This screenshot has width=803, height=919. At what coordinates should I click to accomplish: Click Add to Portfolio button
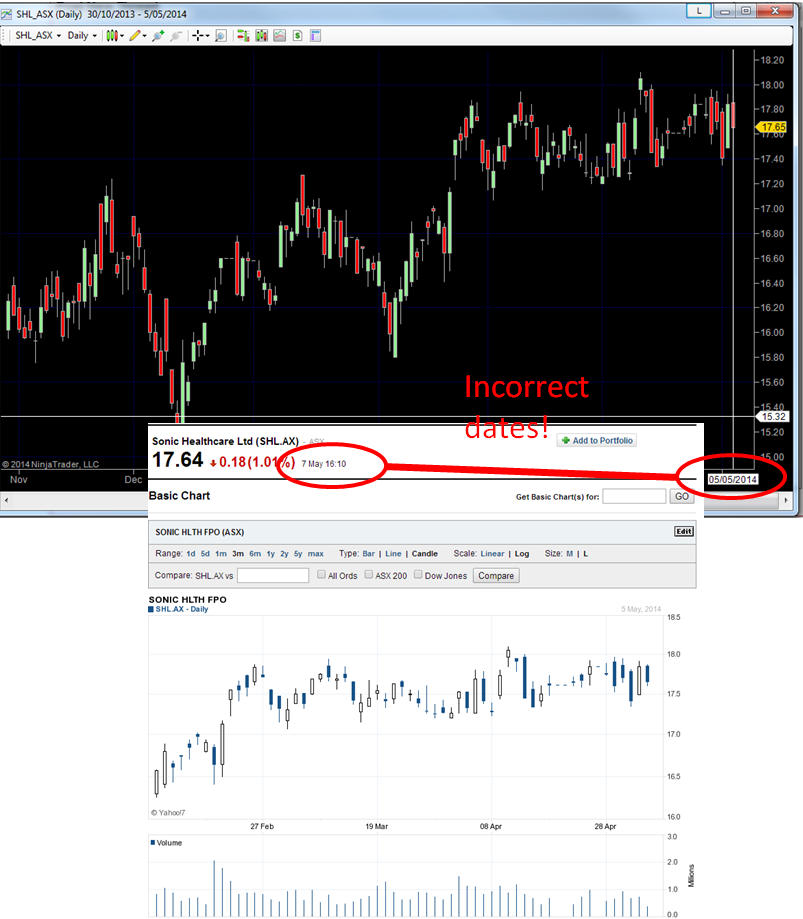click(597, 440)
